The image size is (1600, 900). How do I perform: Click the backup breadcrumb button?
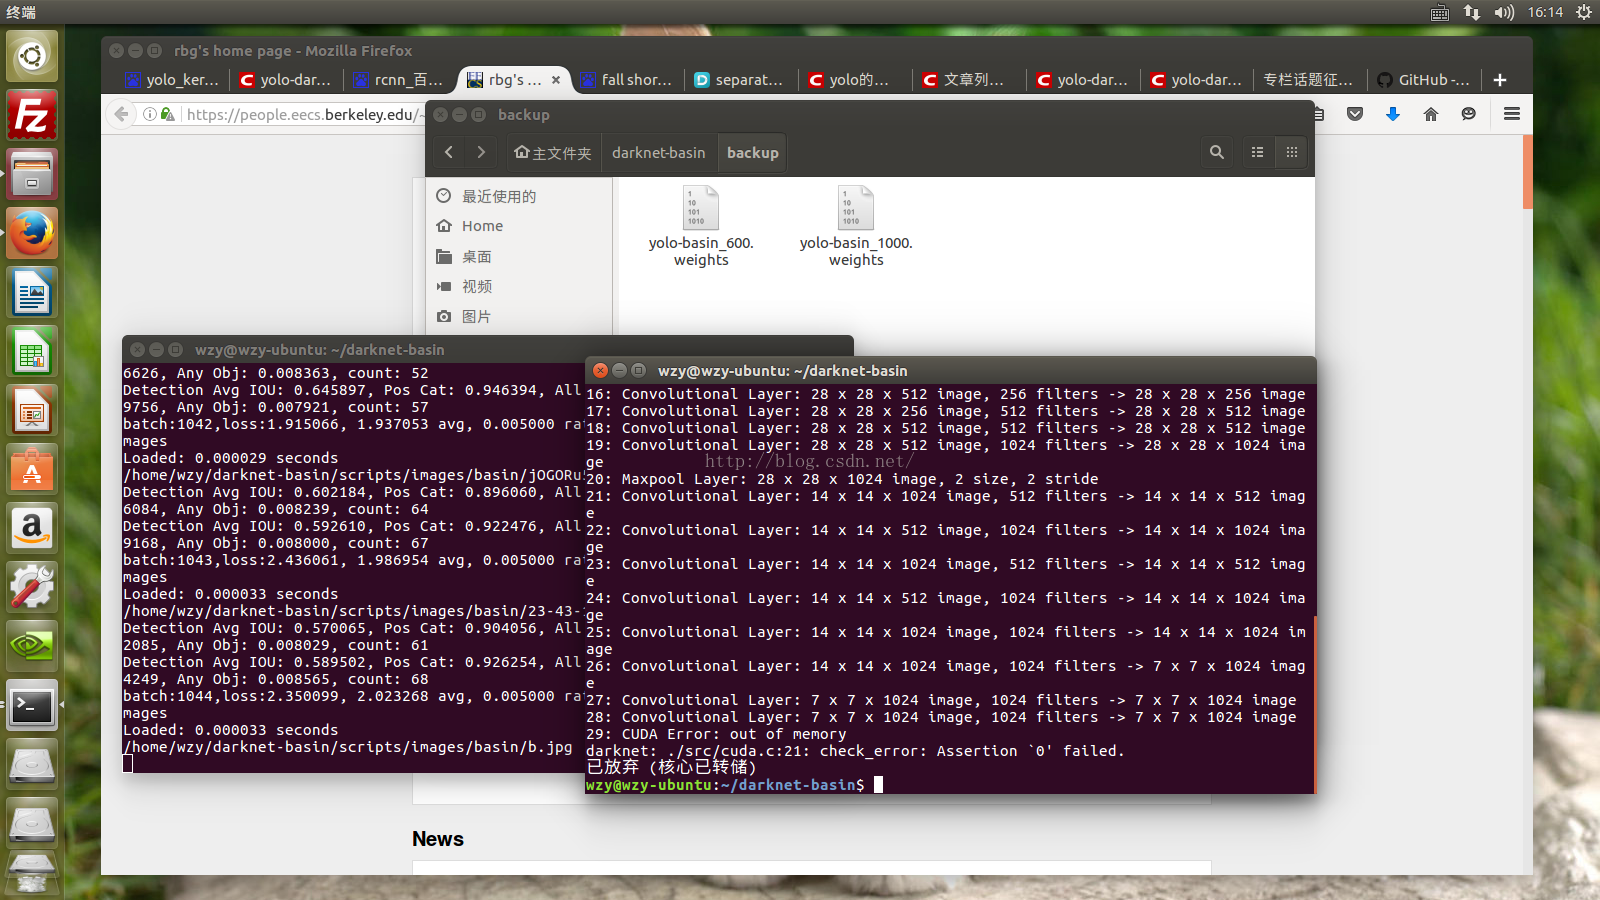(x=752, y=152)
